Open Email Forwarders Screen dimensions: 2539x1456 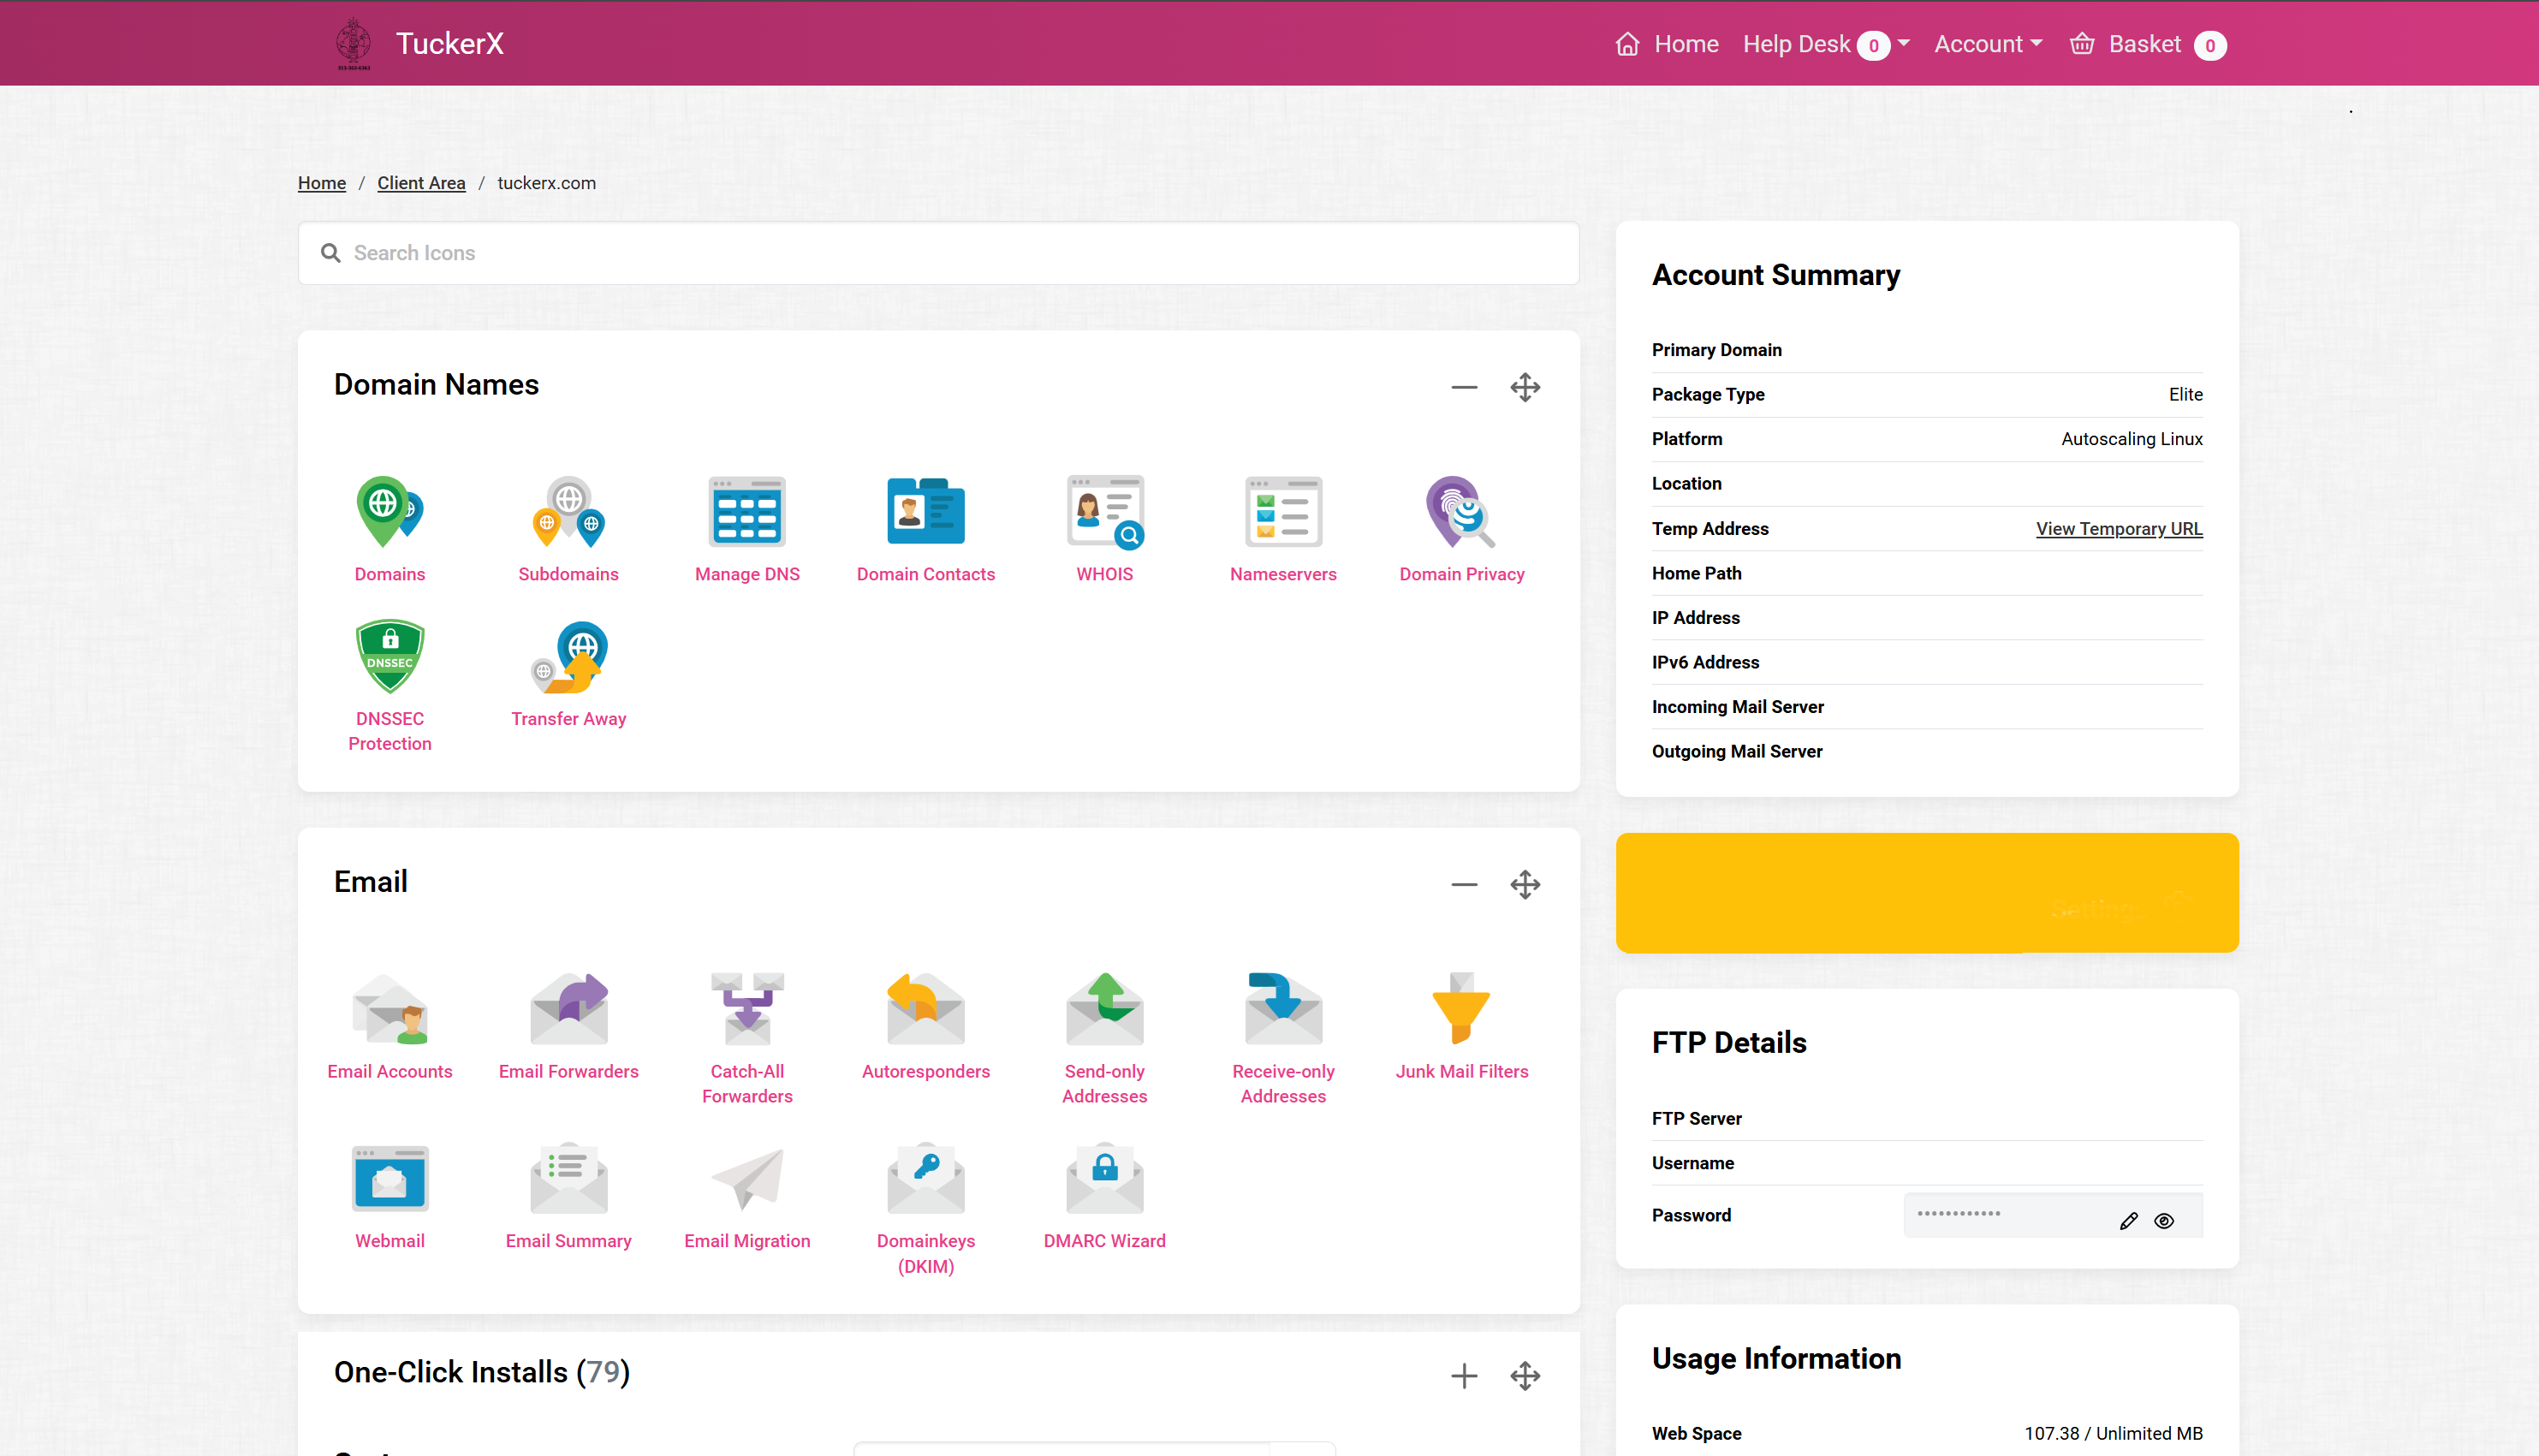pyautogui.click(x=568, y=1026)
